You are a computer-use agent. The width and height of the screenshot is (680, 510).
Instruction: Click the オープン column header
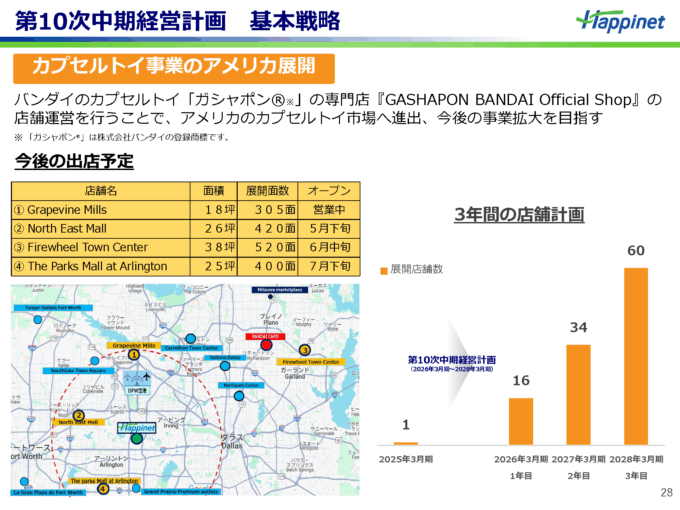[329, 191]
